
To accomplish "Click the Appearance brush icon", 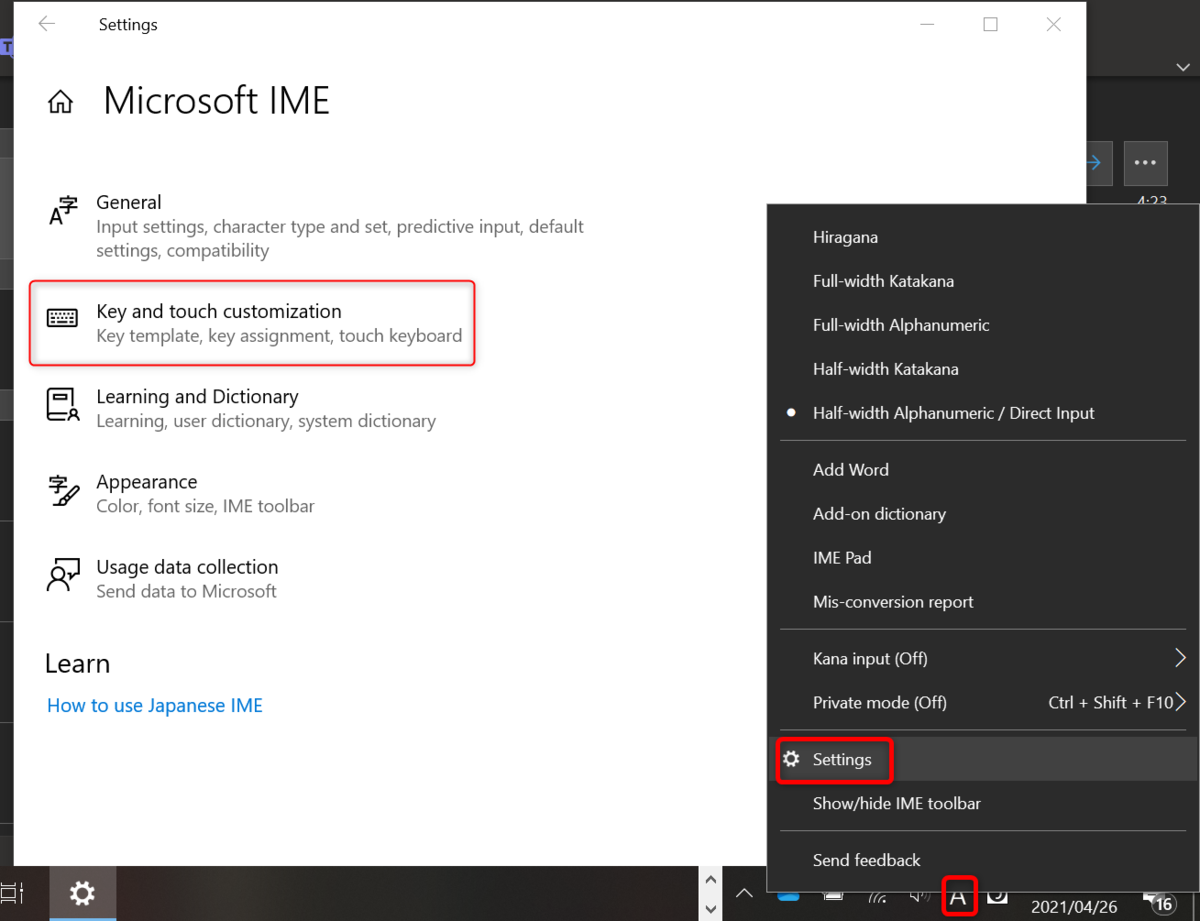I will pos(63,490).
